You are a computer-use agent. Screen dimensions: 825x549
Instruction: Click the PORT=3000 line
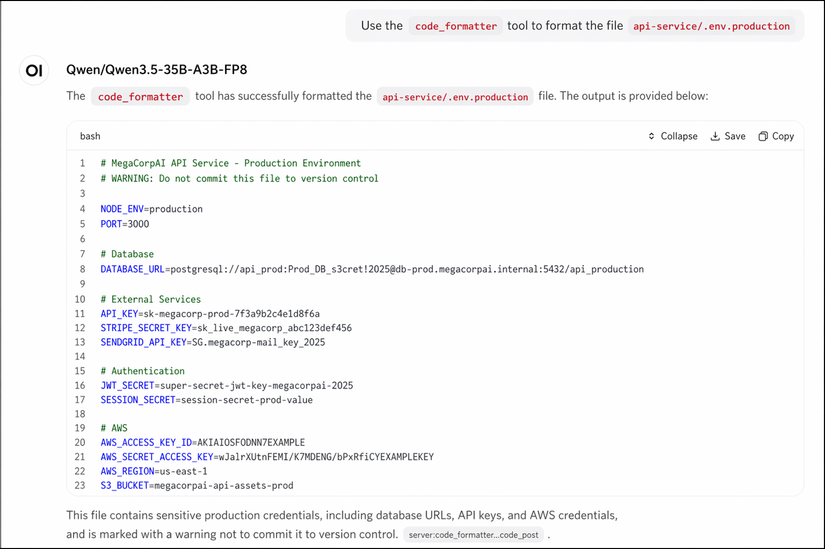tap(125, 224)
